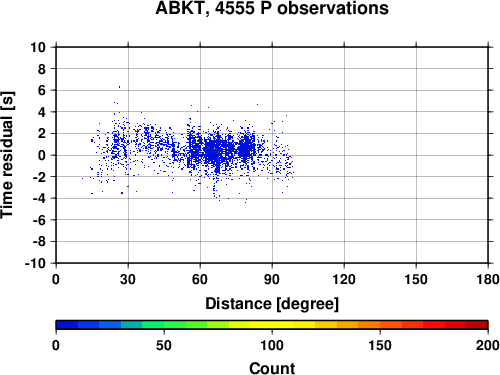Click y-axis tick label '-2'
This screenshot has width=500, height=375.
(x=39, y=177)
